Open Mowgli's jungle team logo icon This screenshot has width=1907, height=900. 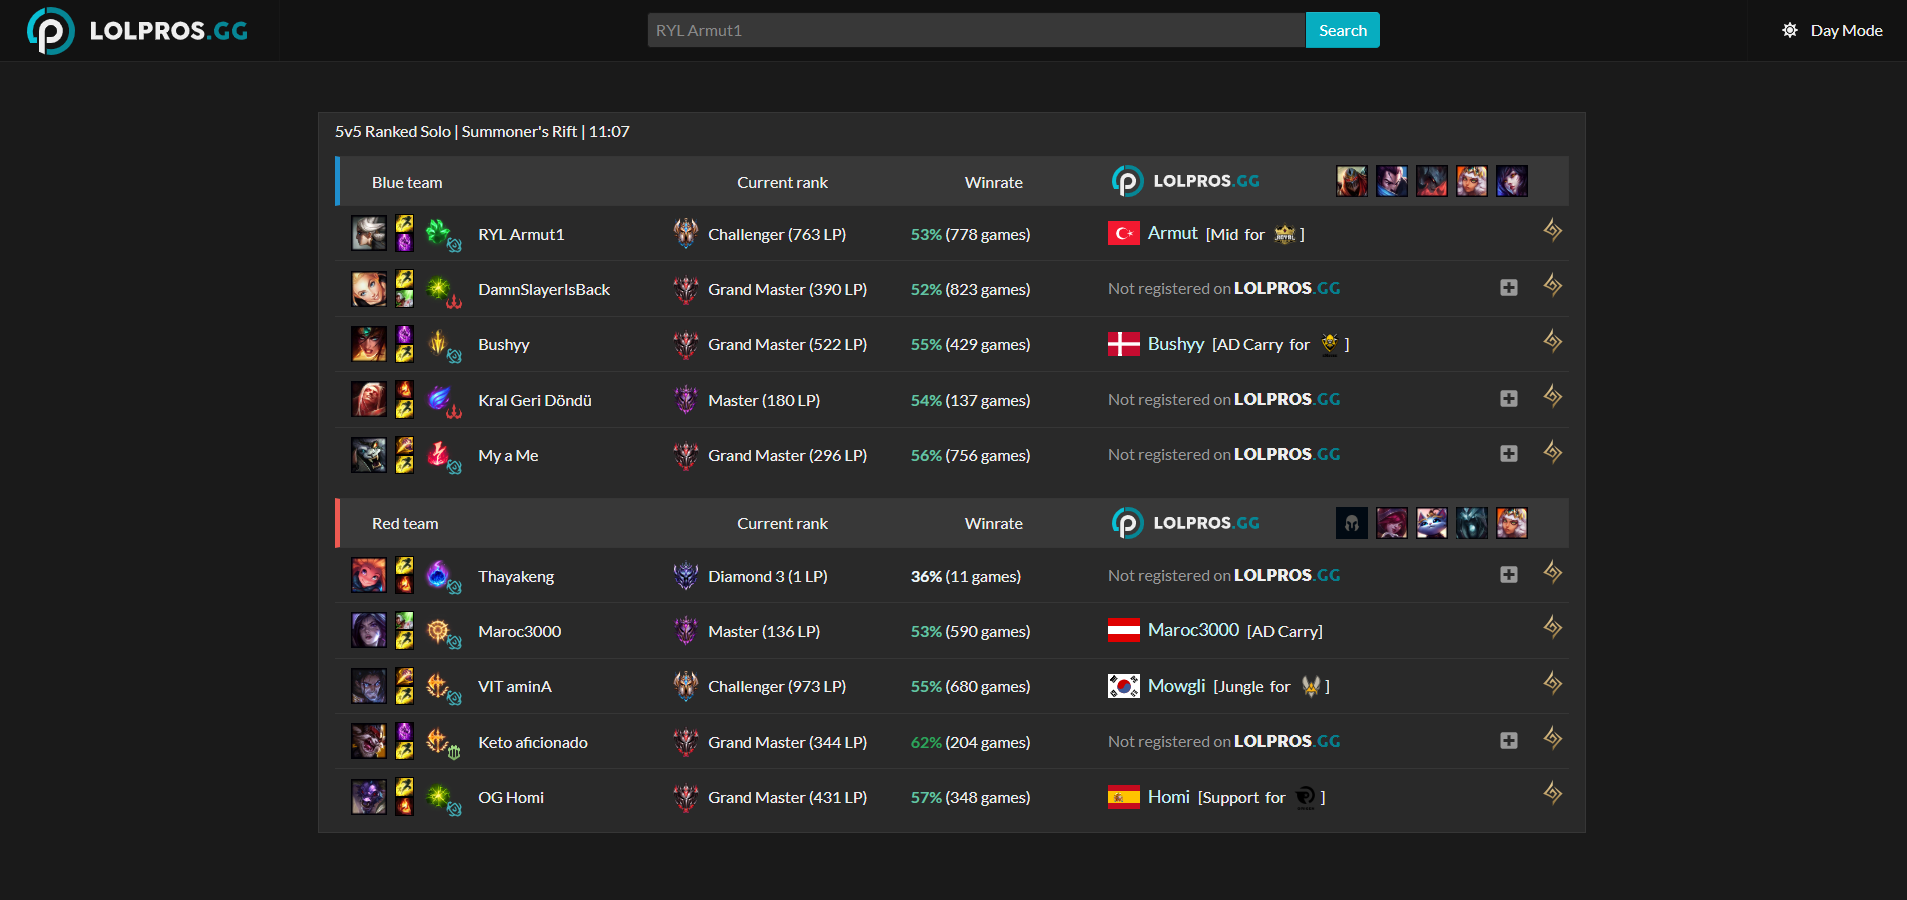click(1311, 686)
